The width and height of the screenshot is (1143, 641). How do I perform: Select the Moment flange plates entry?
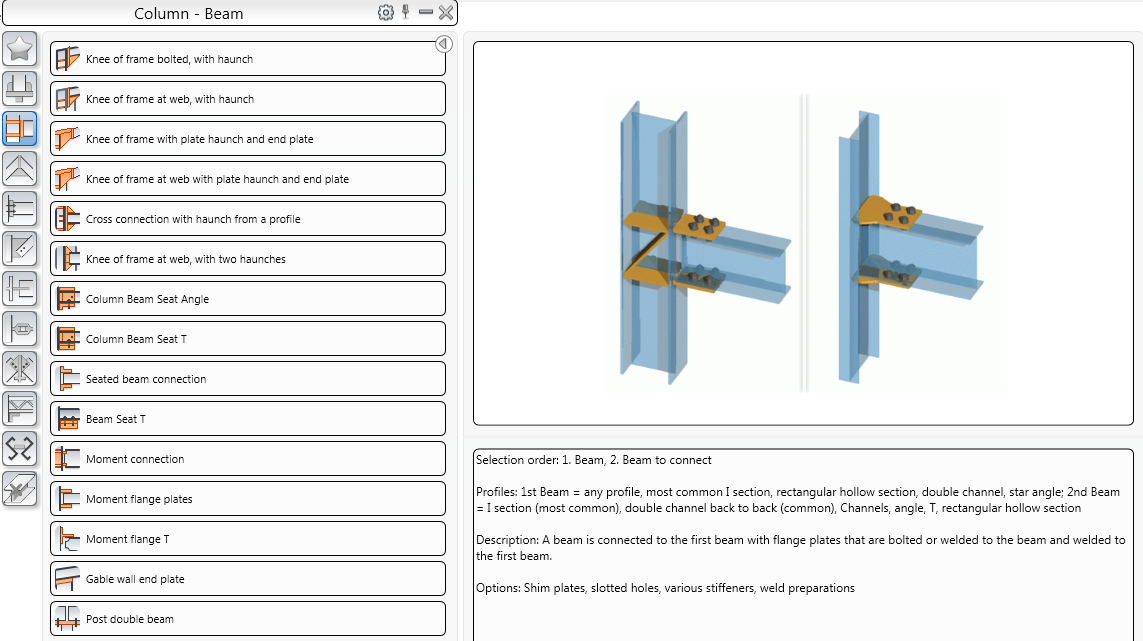click(248, 499)
